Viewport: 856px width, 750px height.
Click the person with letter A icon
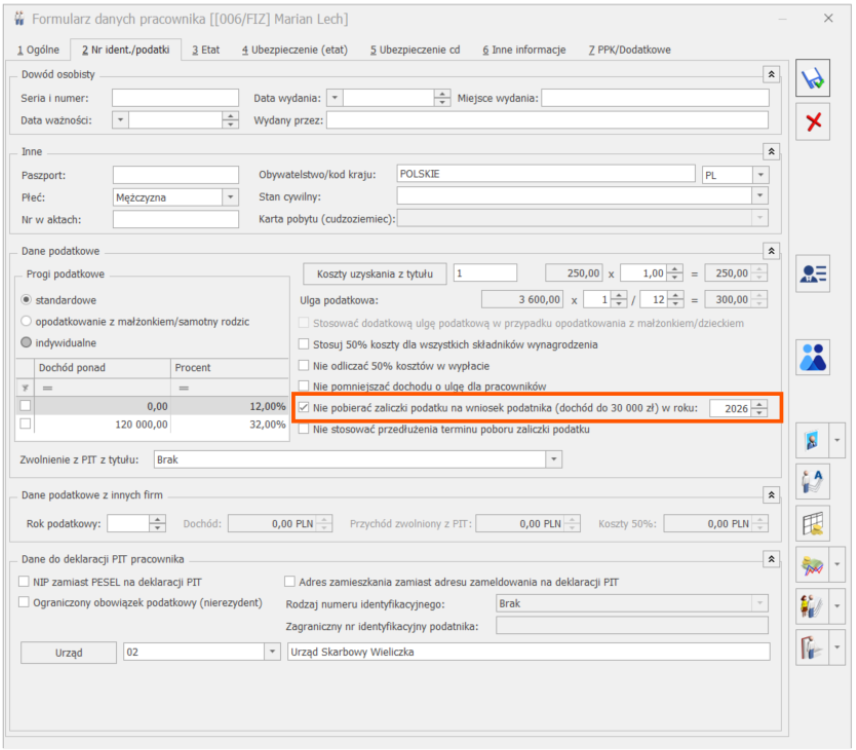pyautogui.click(x=812, y=481)
